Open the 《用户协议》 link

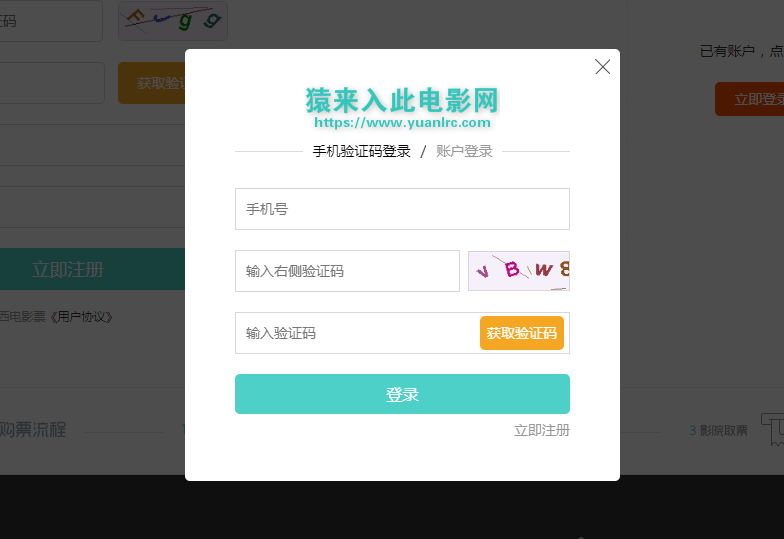[x=81, y=317]
